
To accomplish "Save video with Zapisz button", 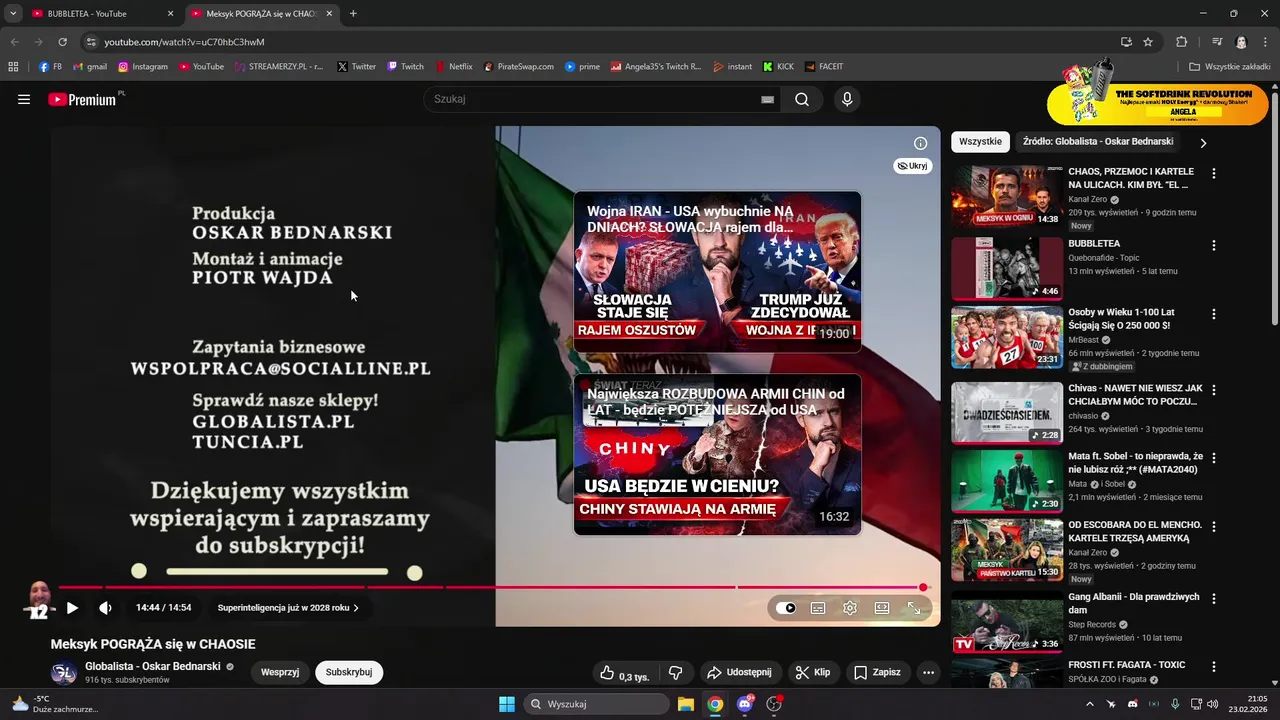I will pos(877,673).
